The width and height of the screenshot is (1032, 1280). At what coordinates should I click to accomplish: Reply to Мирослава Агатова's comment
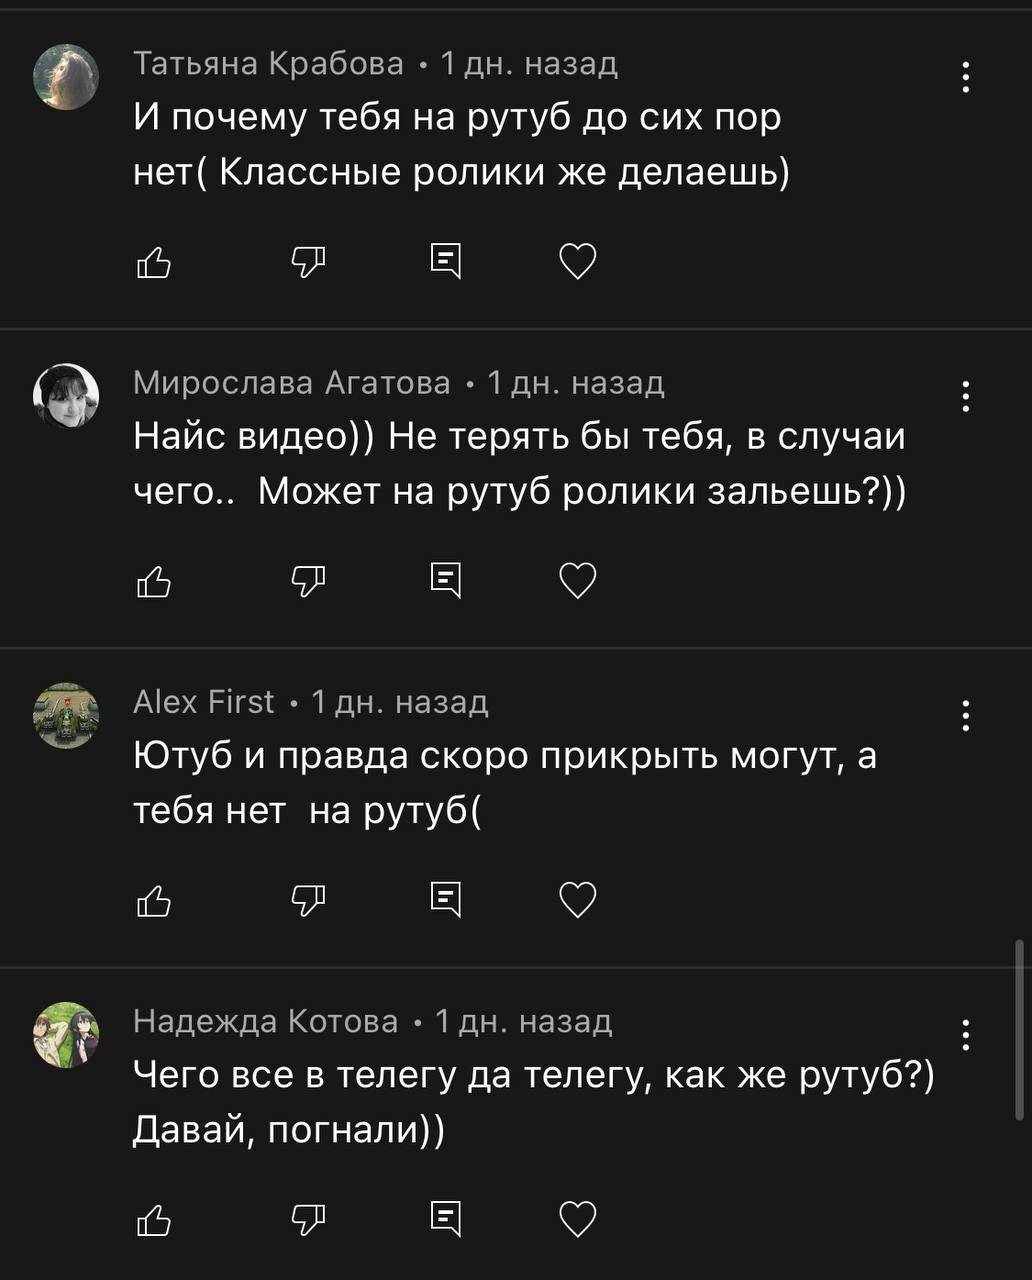click(445, 581)
